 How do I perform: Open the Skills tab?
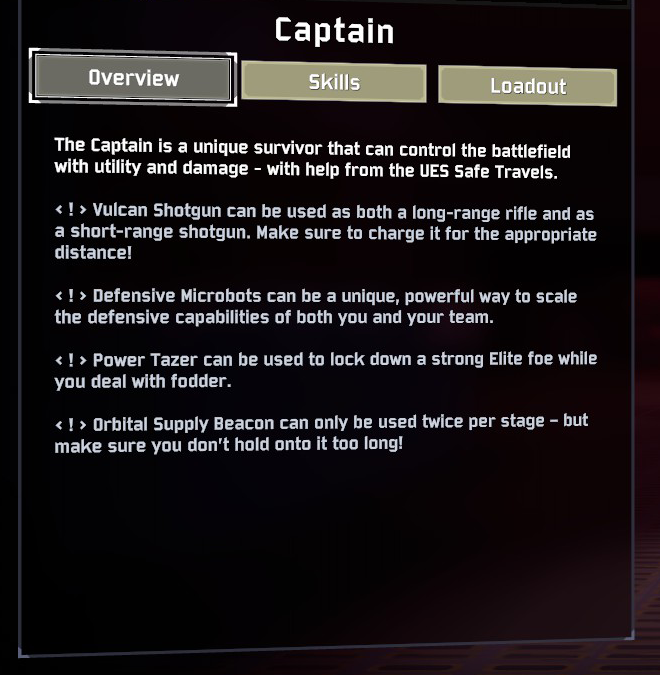point(334,83)
